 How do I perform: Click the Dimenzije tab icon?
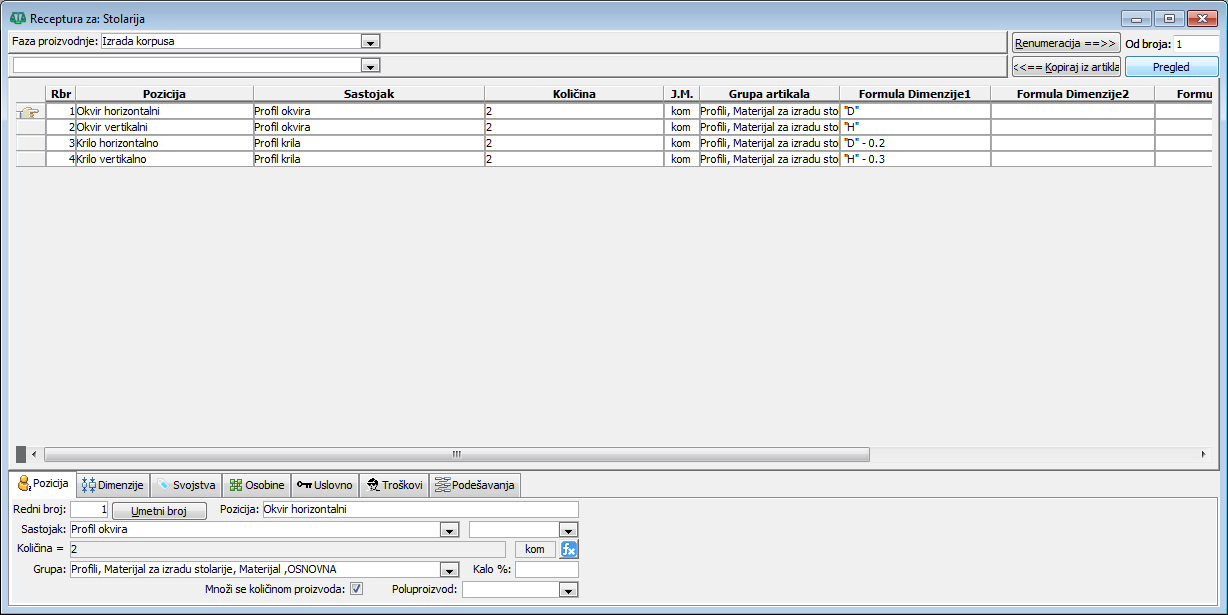click(x=88, y=486)
